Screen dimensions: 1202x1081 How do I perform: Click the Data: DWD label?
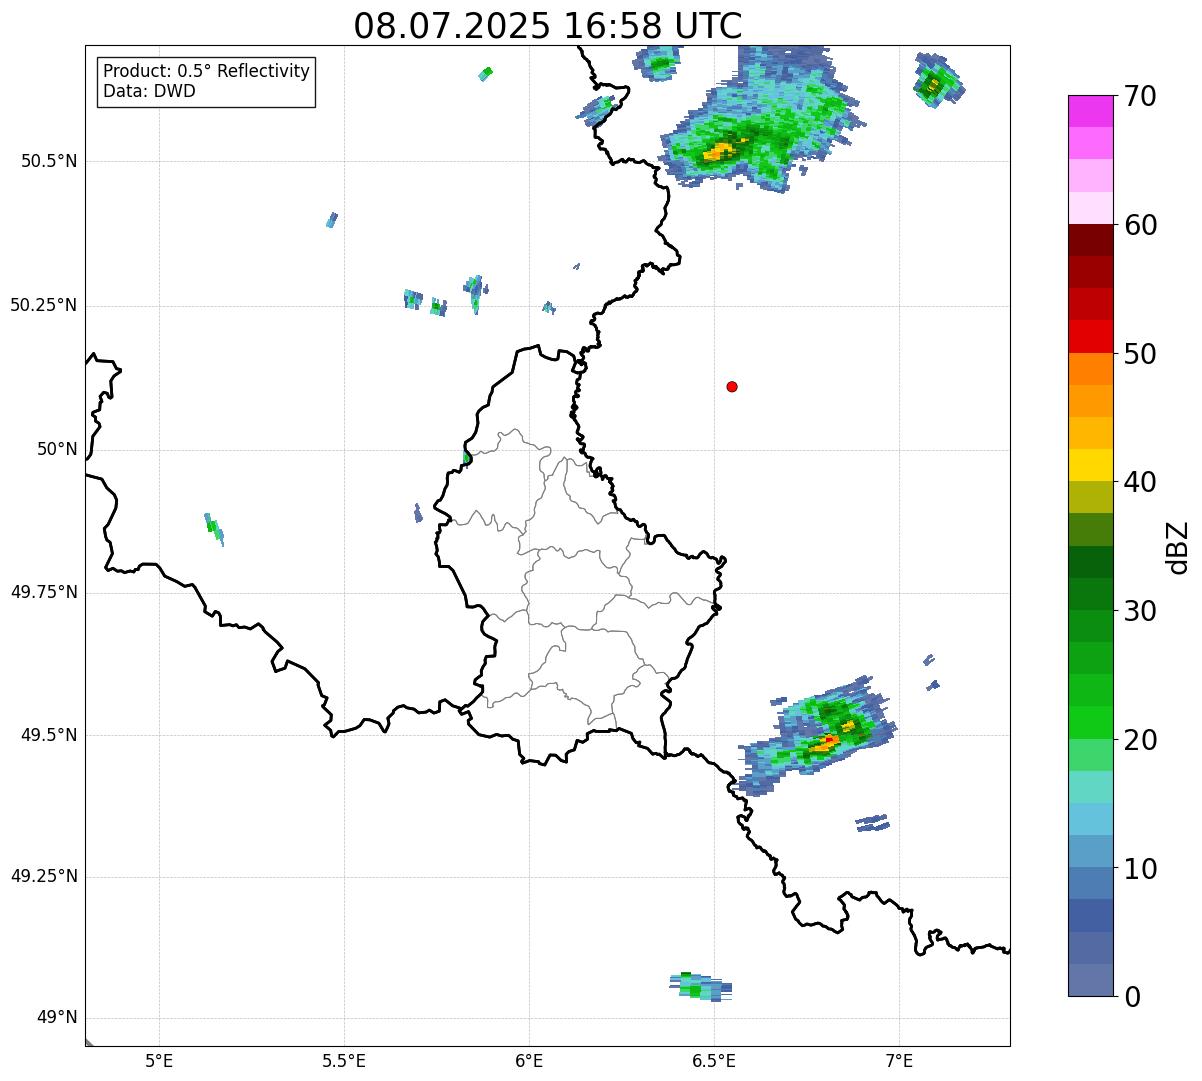[x=149, y=91]
